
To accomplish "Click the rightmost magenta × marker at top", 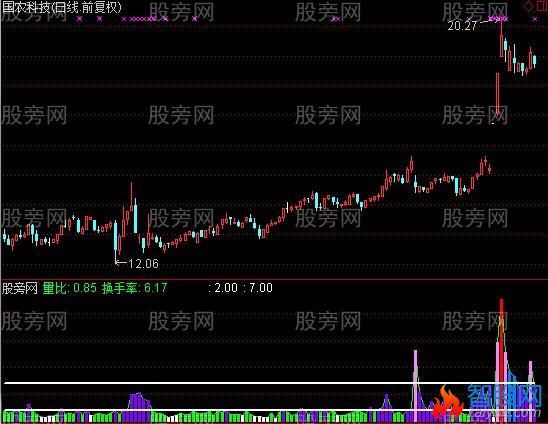I will pyautogui.click(x=535, y=19).
